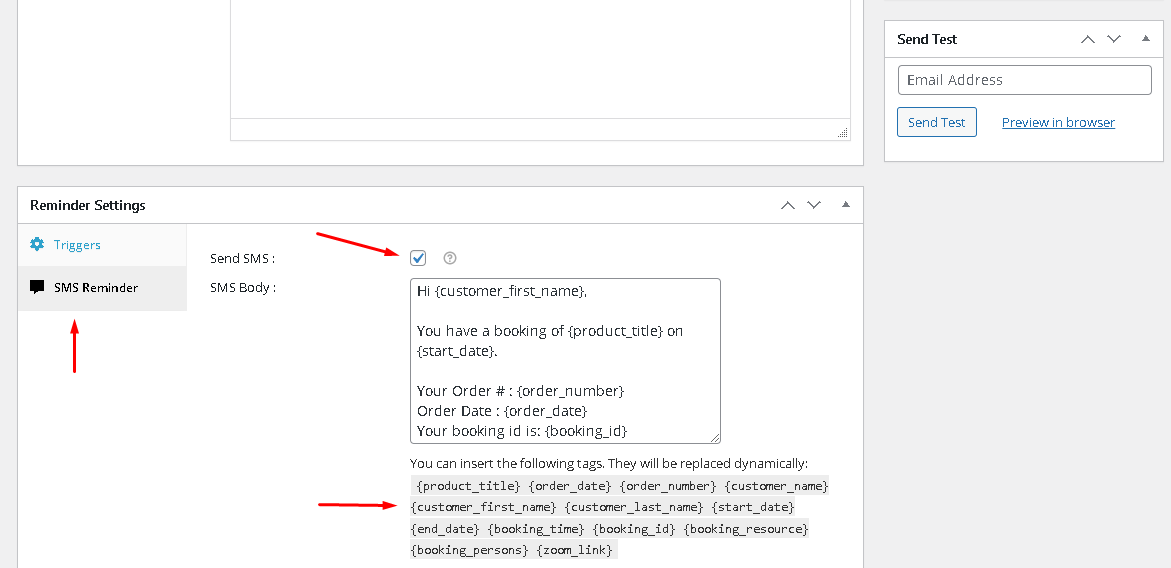Click the SMS Body label
Viewport: 1171px width, 568px height.
click(243, 287)
